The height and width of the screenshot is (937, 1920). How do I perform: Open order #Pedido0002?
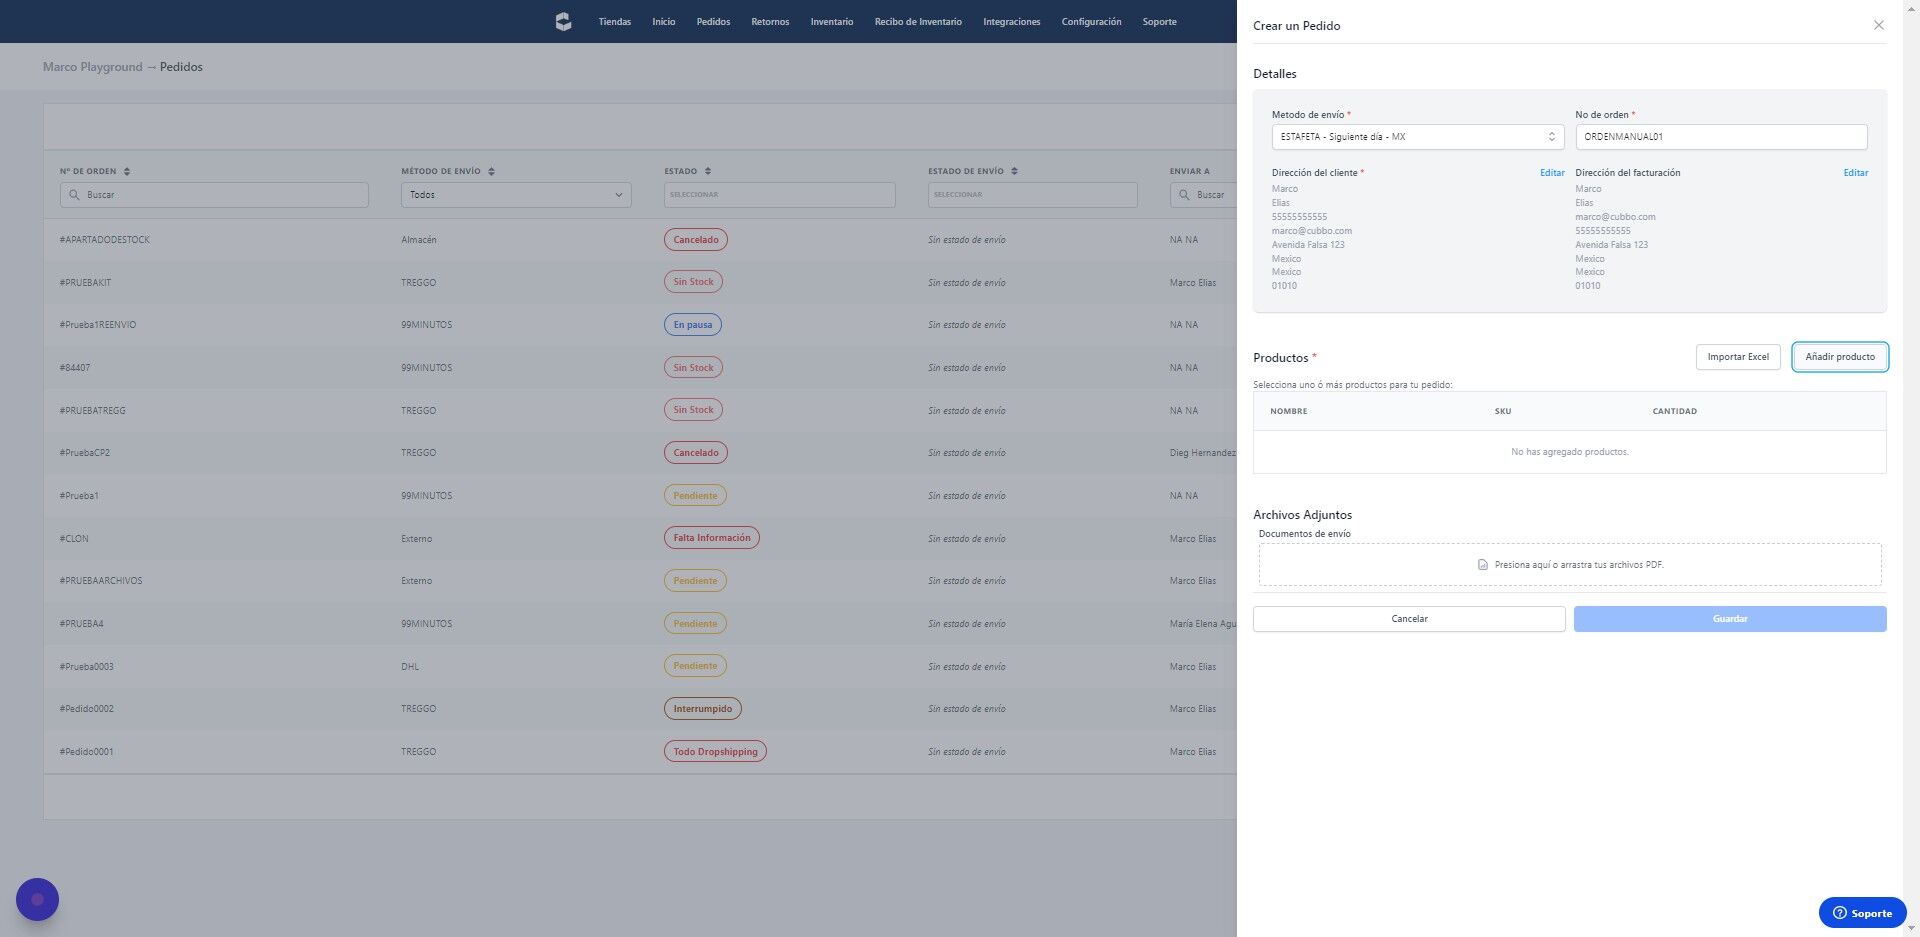(x=87, y=709)
